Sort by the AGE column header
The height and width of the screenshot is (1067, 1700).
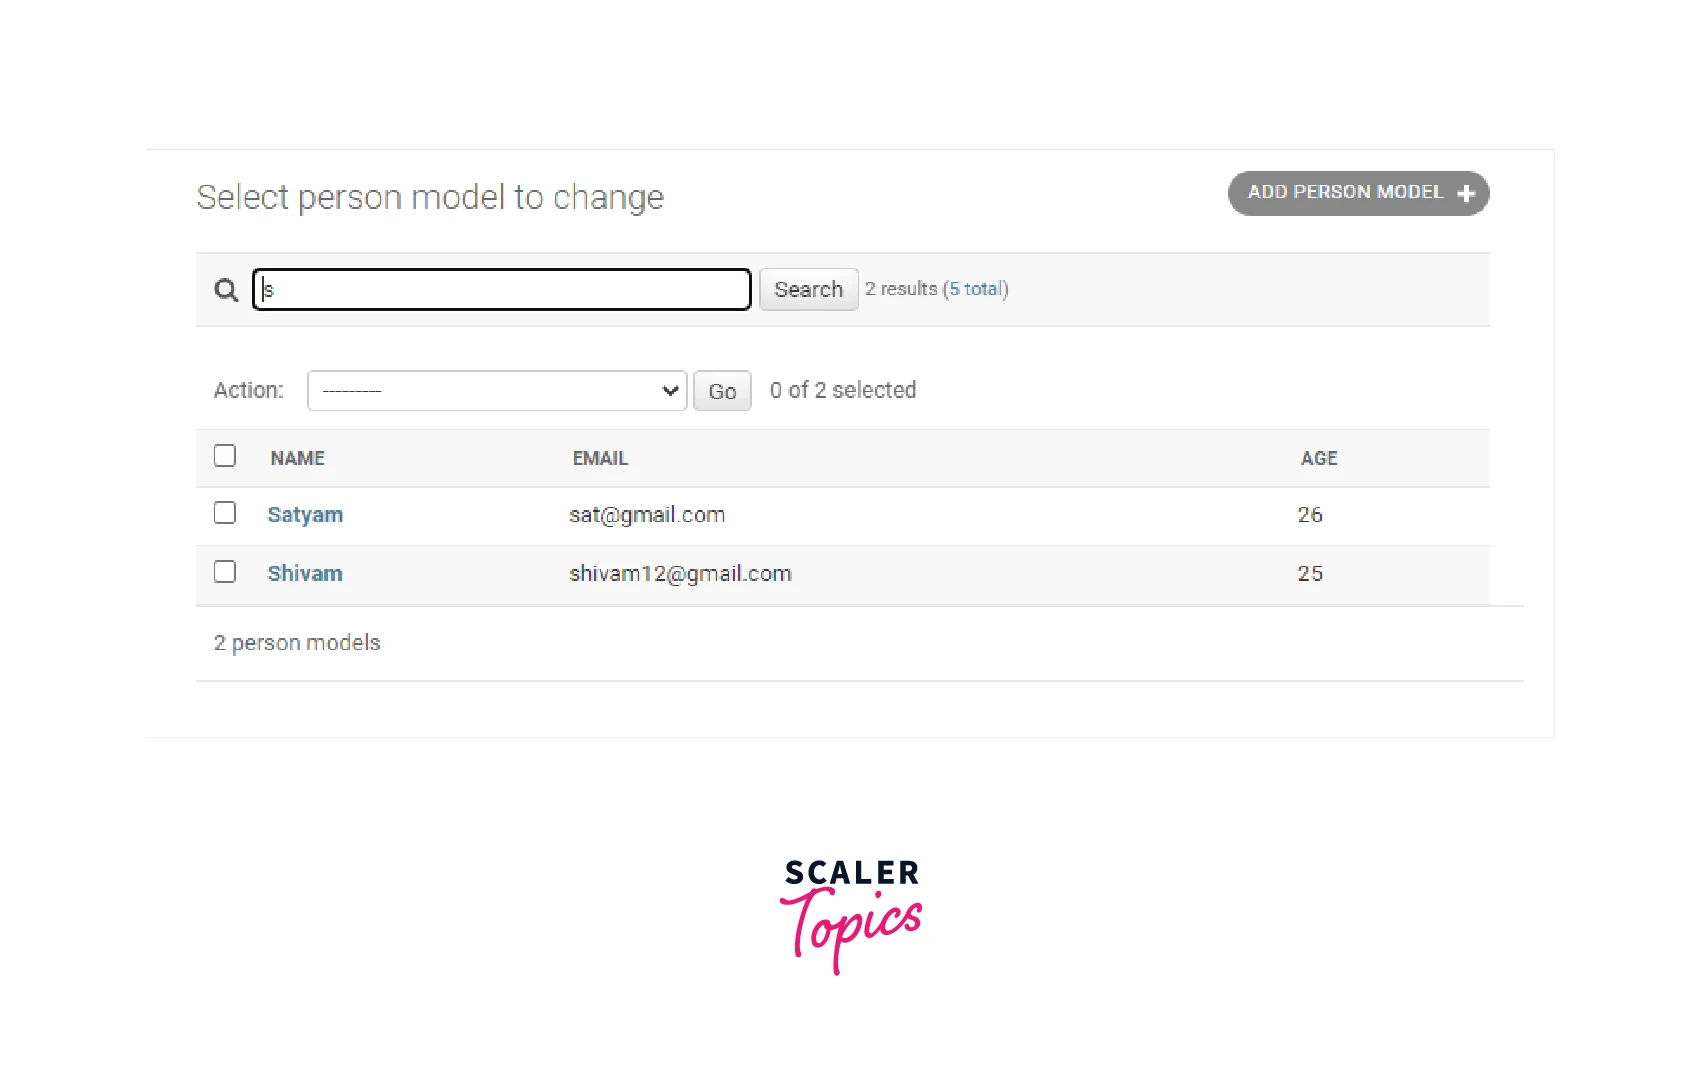tap(1319, 458)
